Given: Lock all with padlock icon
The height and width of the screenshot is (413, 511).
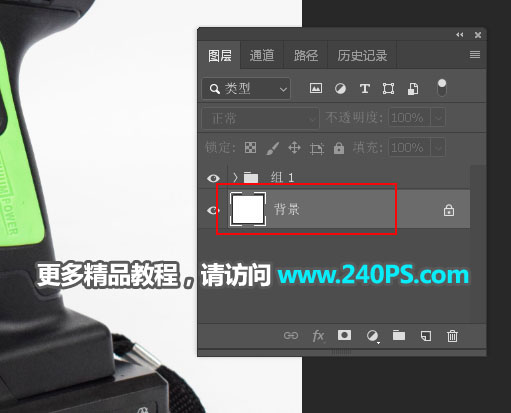Looking at the screenshot, I should pyautogui.click(x=339, y=148).
